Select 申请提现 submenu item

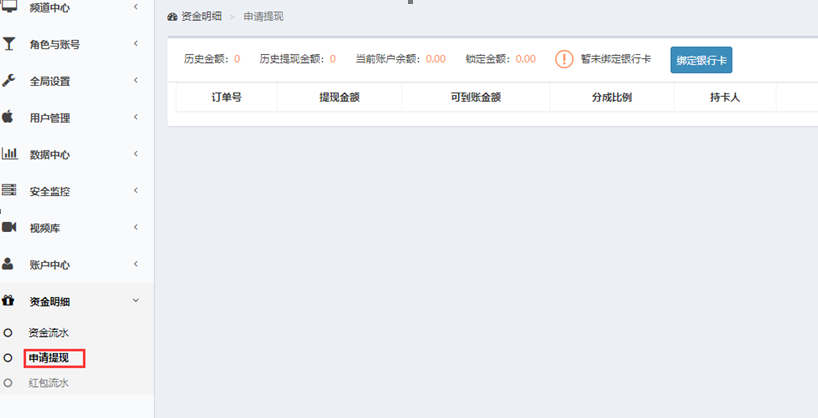(x=49, y=358)
